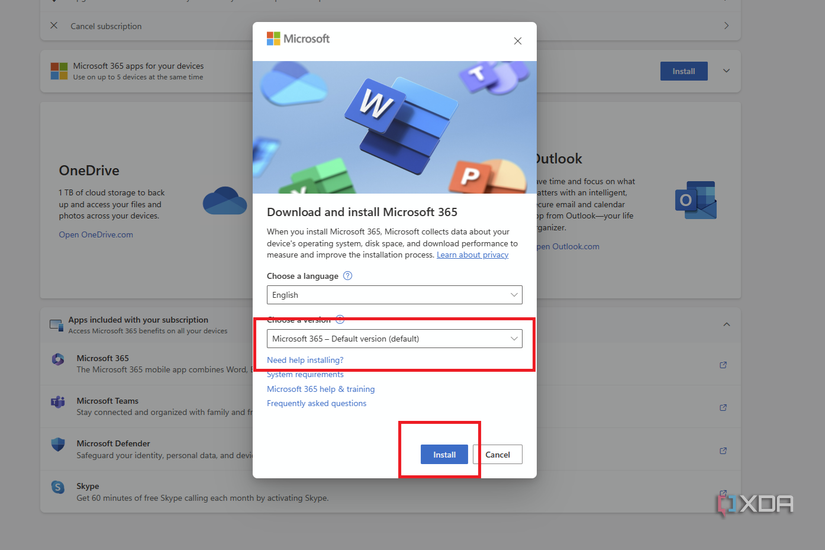
Task: Open the Choose a language dropdown
Action: point(394,295)
